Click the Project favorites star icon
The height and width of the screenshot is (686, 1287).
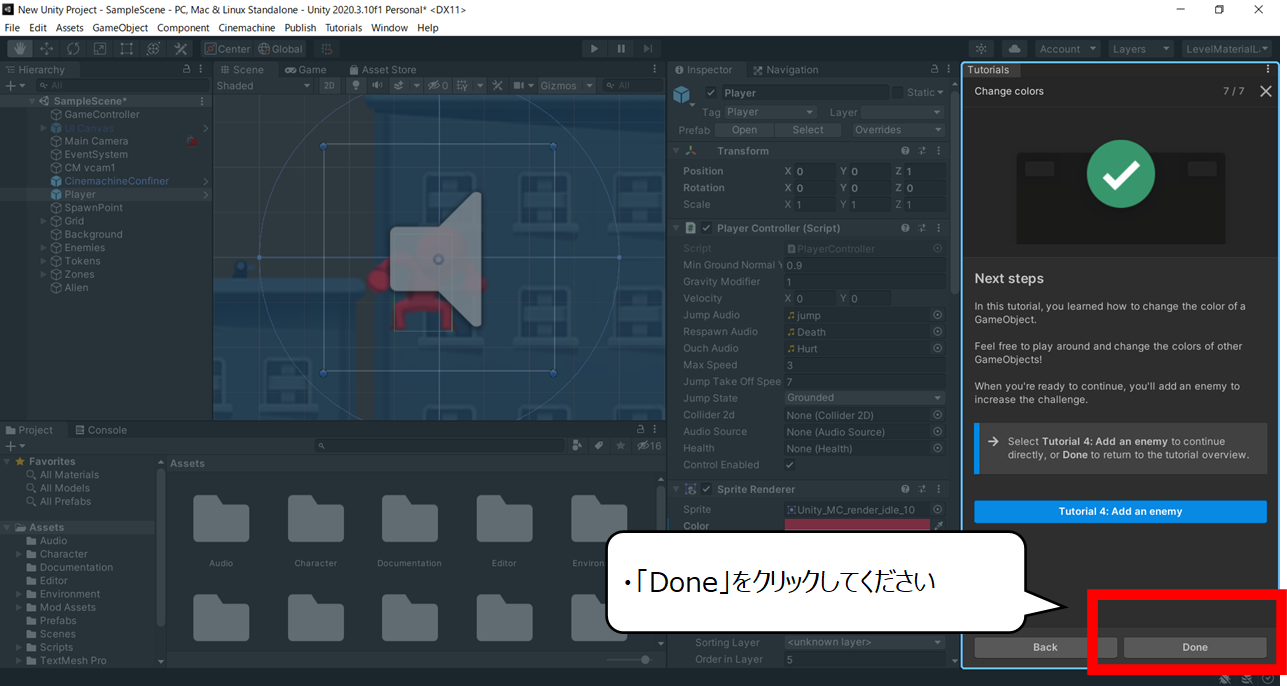pos(621,445)
